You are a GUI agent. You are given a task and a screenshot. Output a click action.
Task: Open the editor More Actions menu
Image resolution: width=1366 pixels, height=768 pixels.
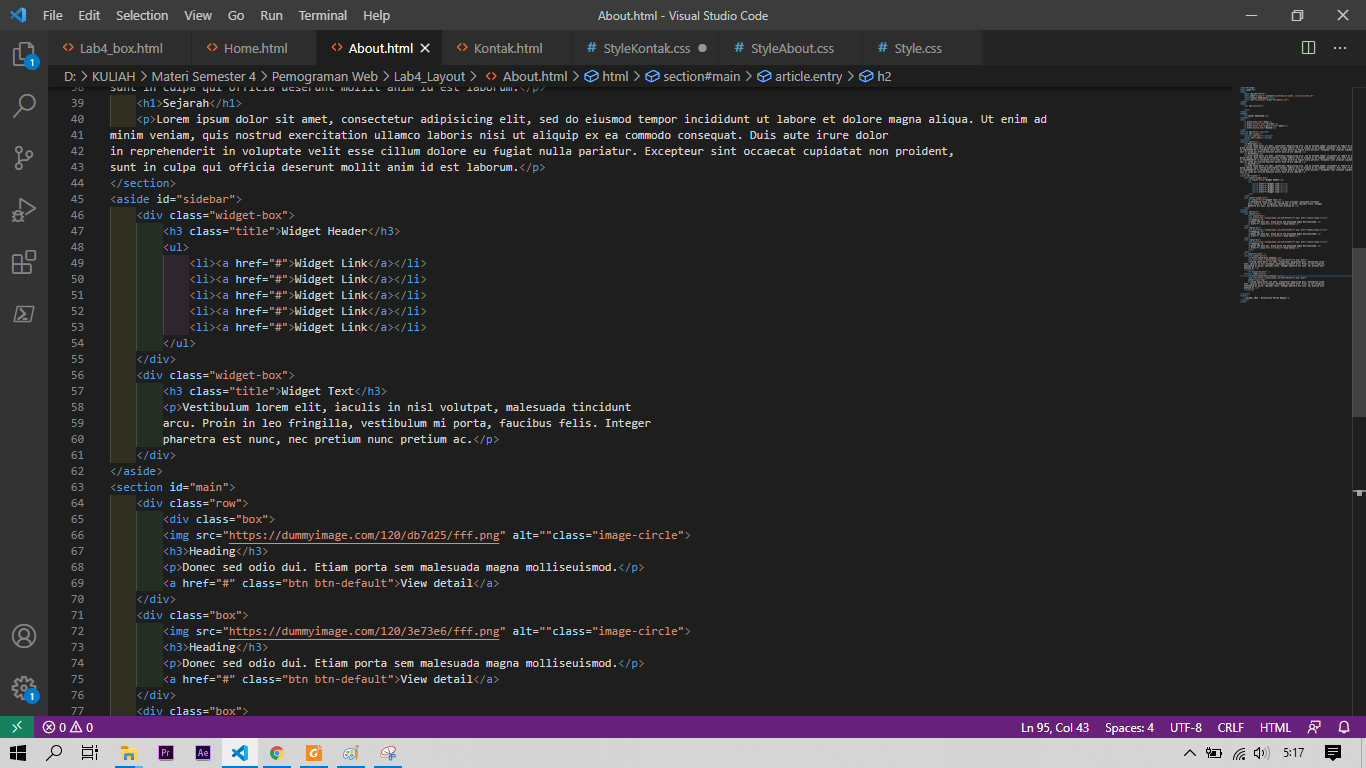[1340, 47]
